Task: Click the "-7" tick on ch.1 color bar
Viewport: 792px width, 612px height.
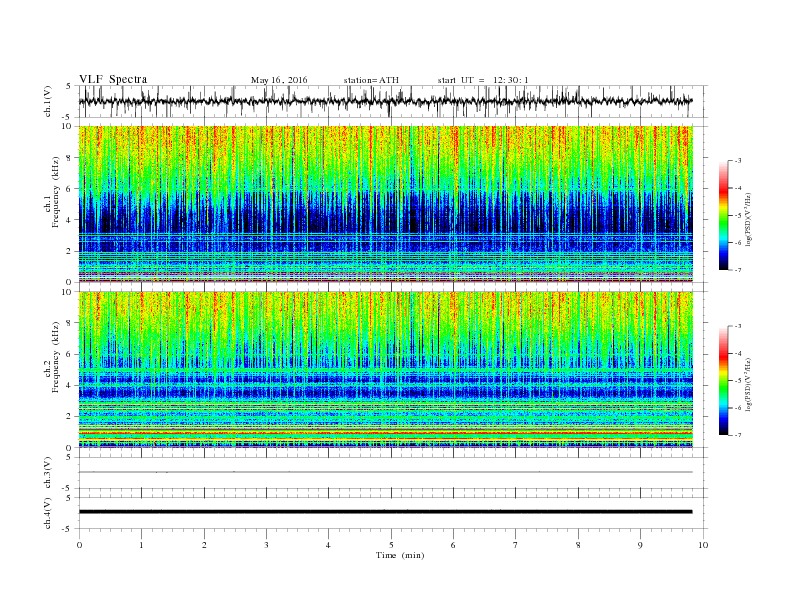Action: click(738, 270)
